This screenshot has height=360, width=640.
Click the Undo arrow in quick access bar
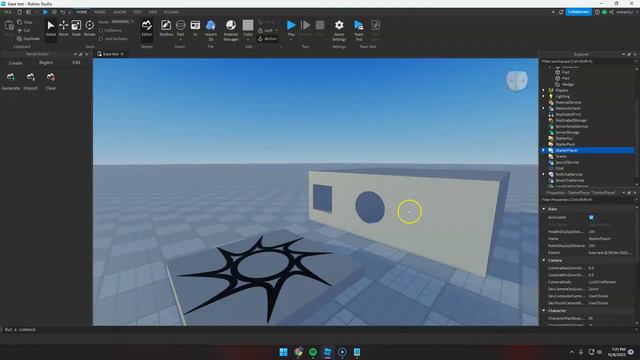click(63, 12)
